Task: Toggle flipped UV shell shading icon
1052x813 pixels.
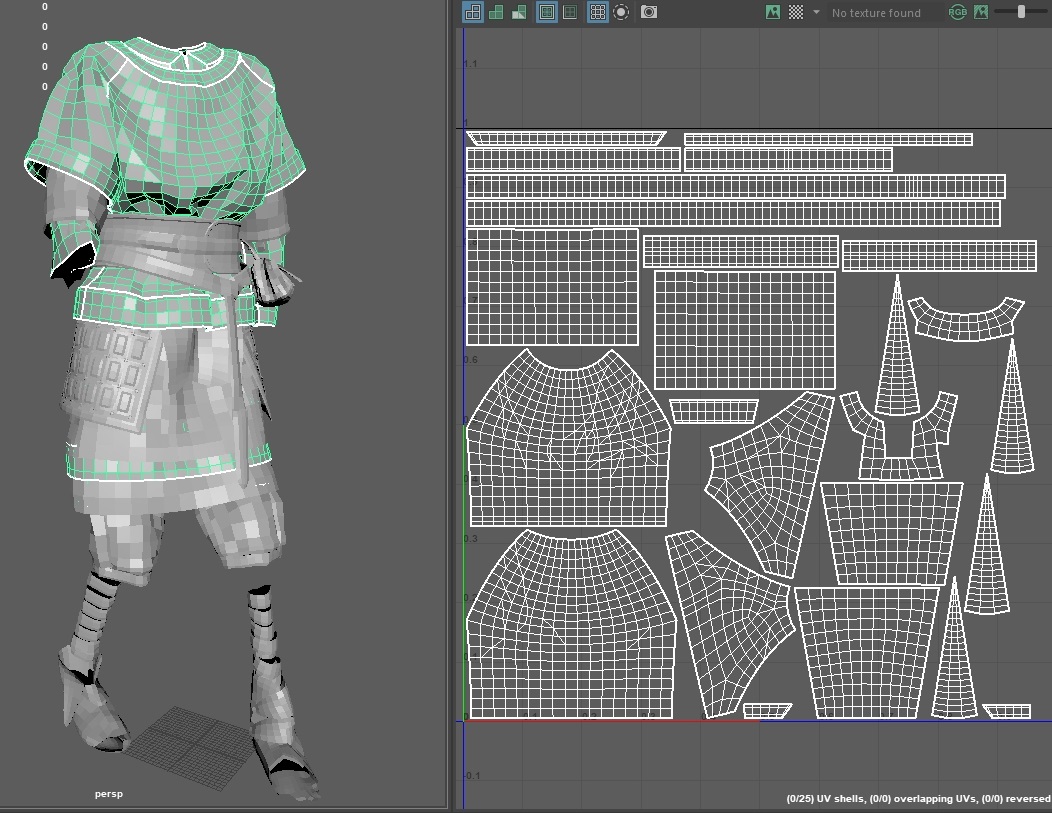Action: coord(517,12)
